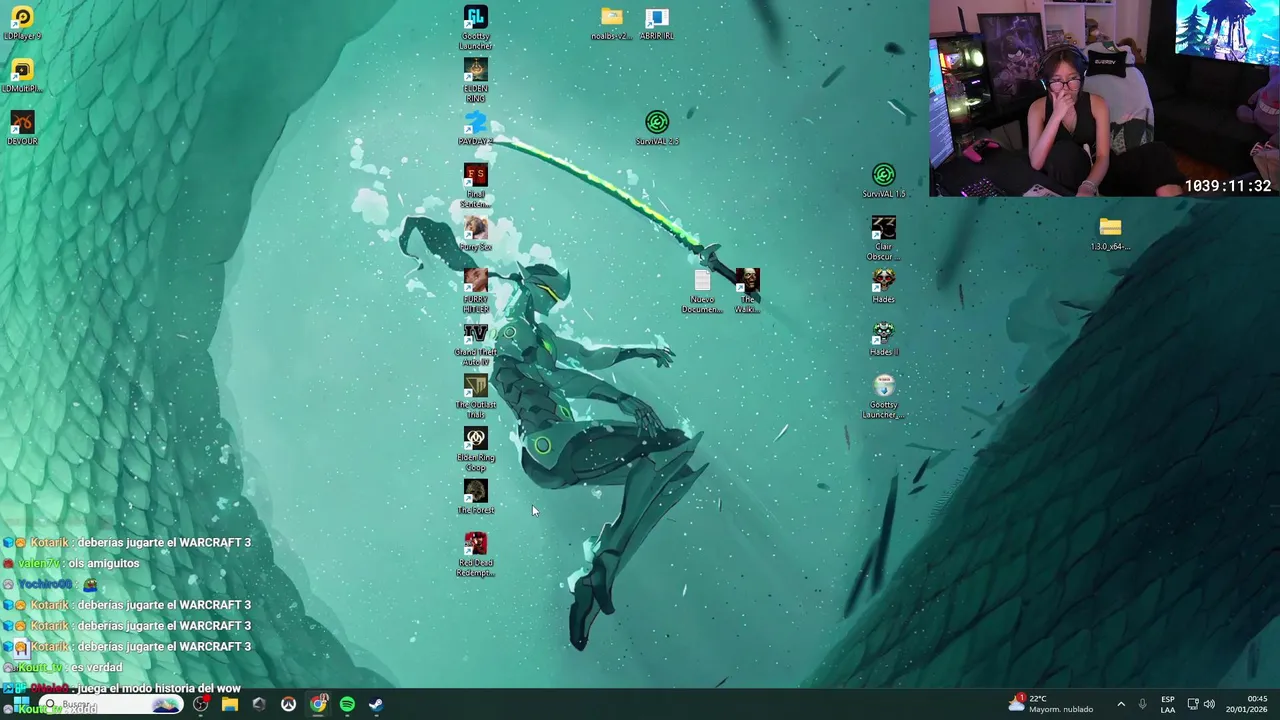Open Steam from the taskbar

(x=376, y=705)
